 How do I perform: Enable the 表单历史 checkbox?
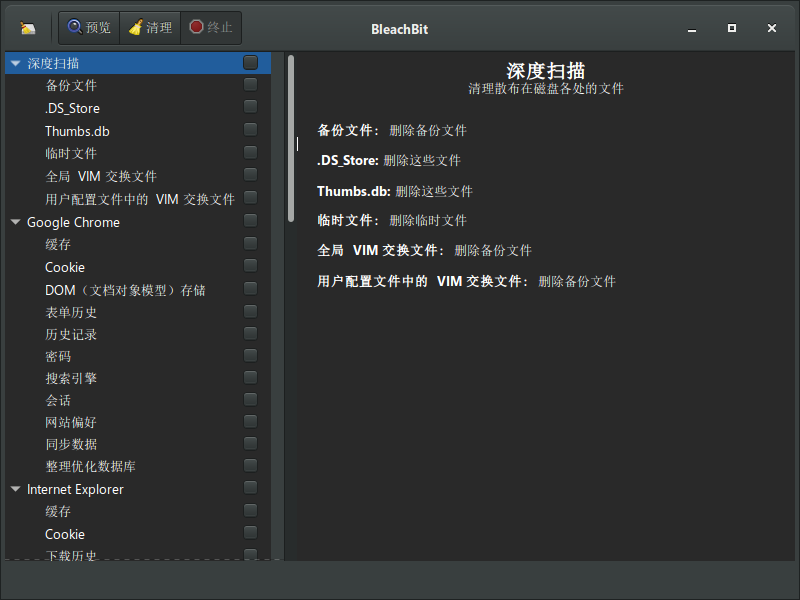coord(251,311)
